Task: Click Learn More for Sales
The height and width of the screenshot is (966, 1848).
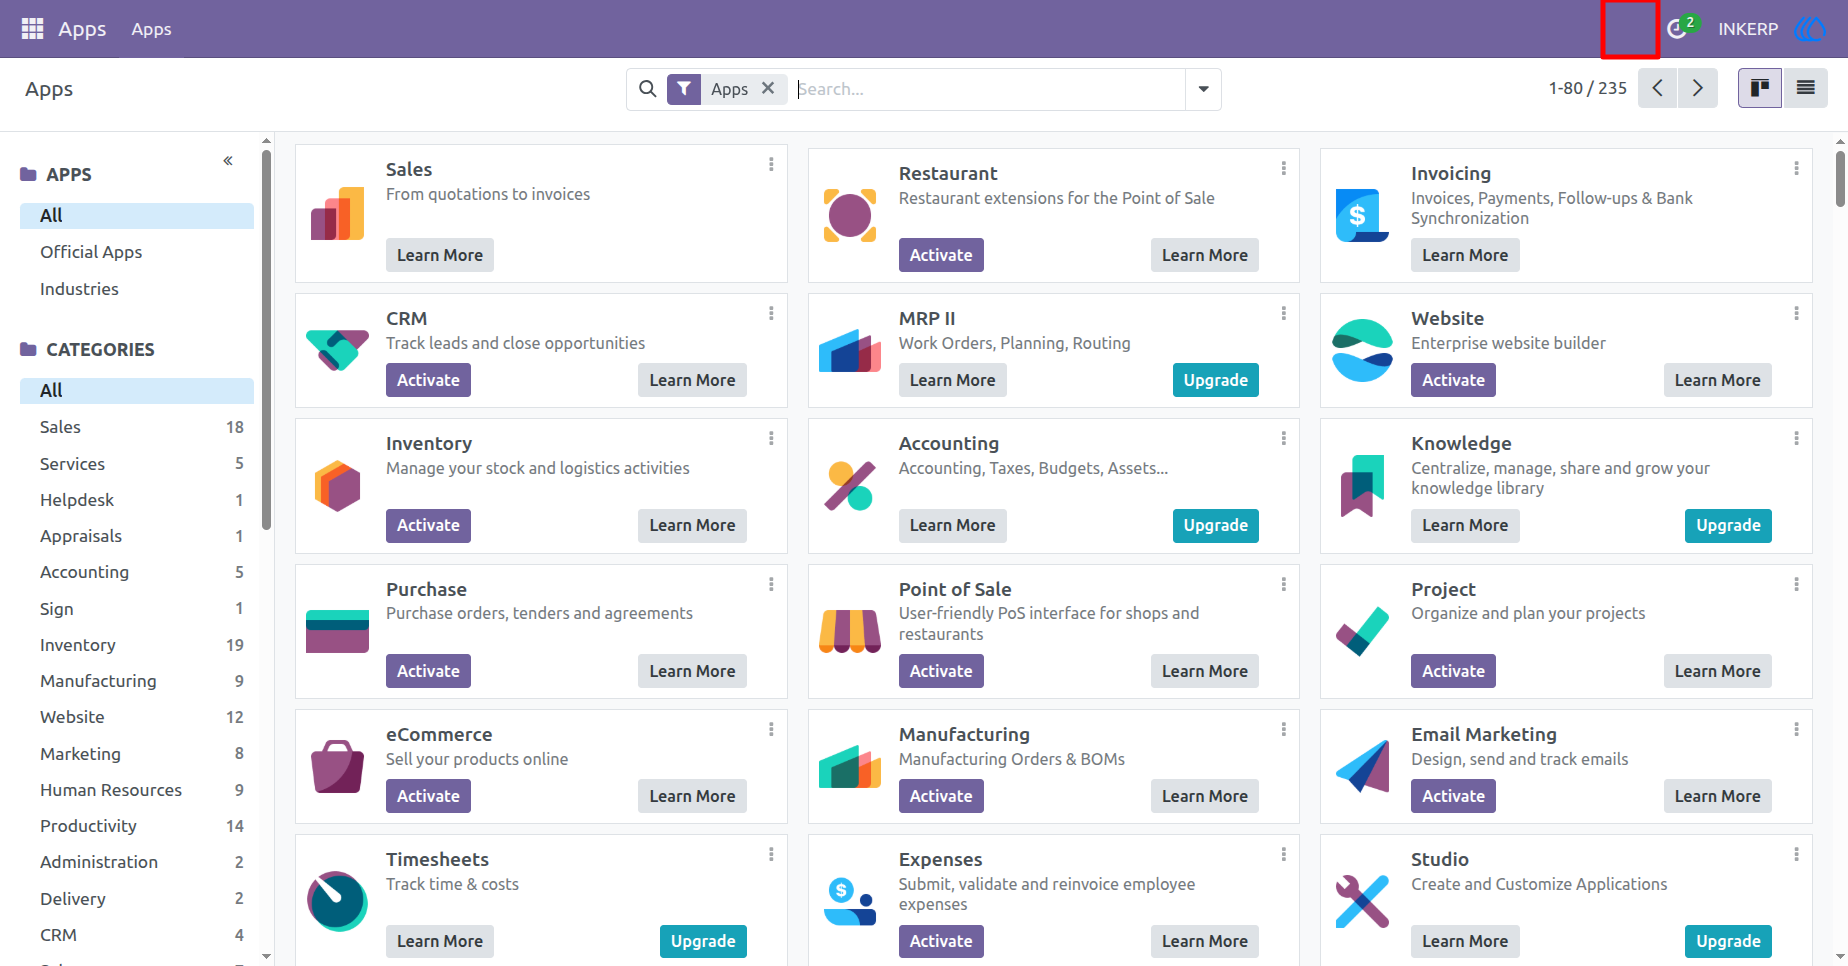Action: tap(440, 255)
